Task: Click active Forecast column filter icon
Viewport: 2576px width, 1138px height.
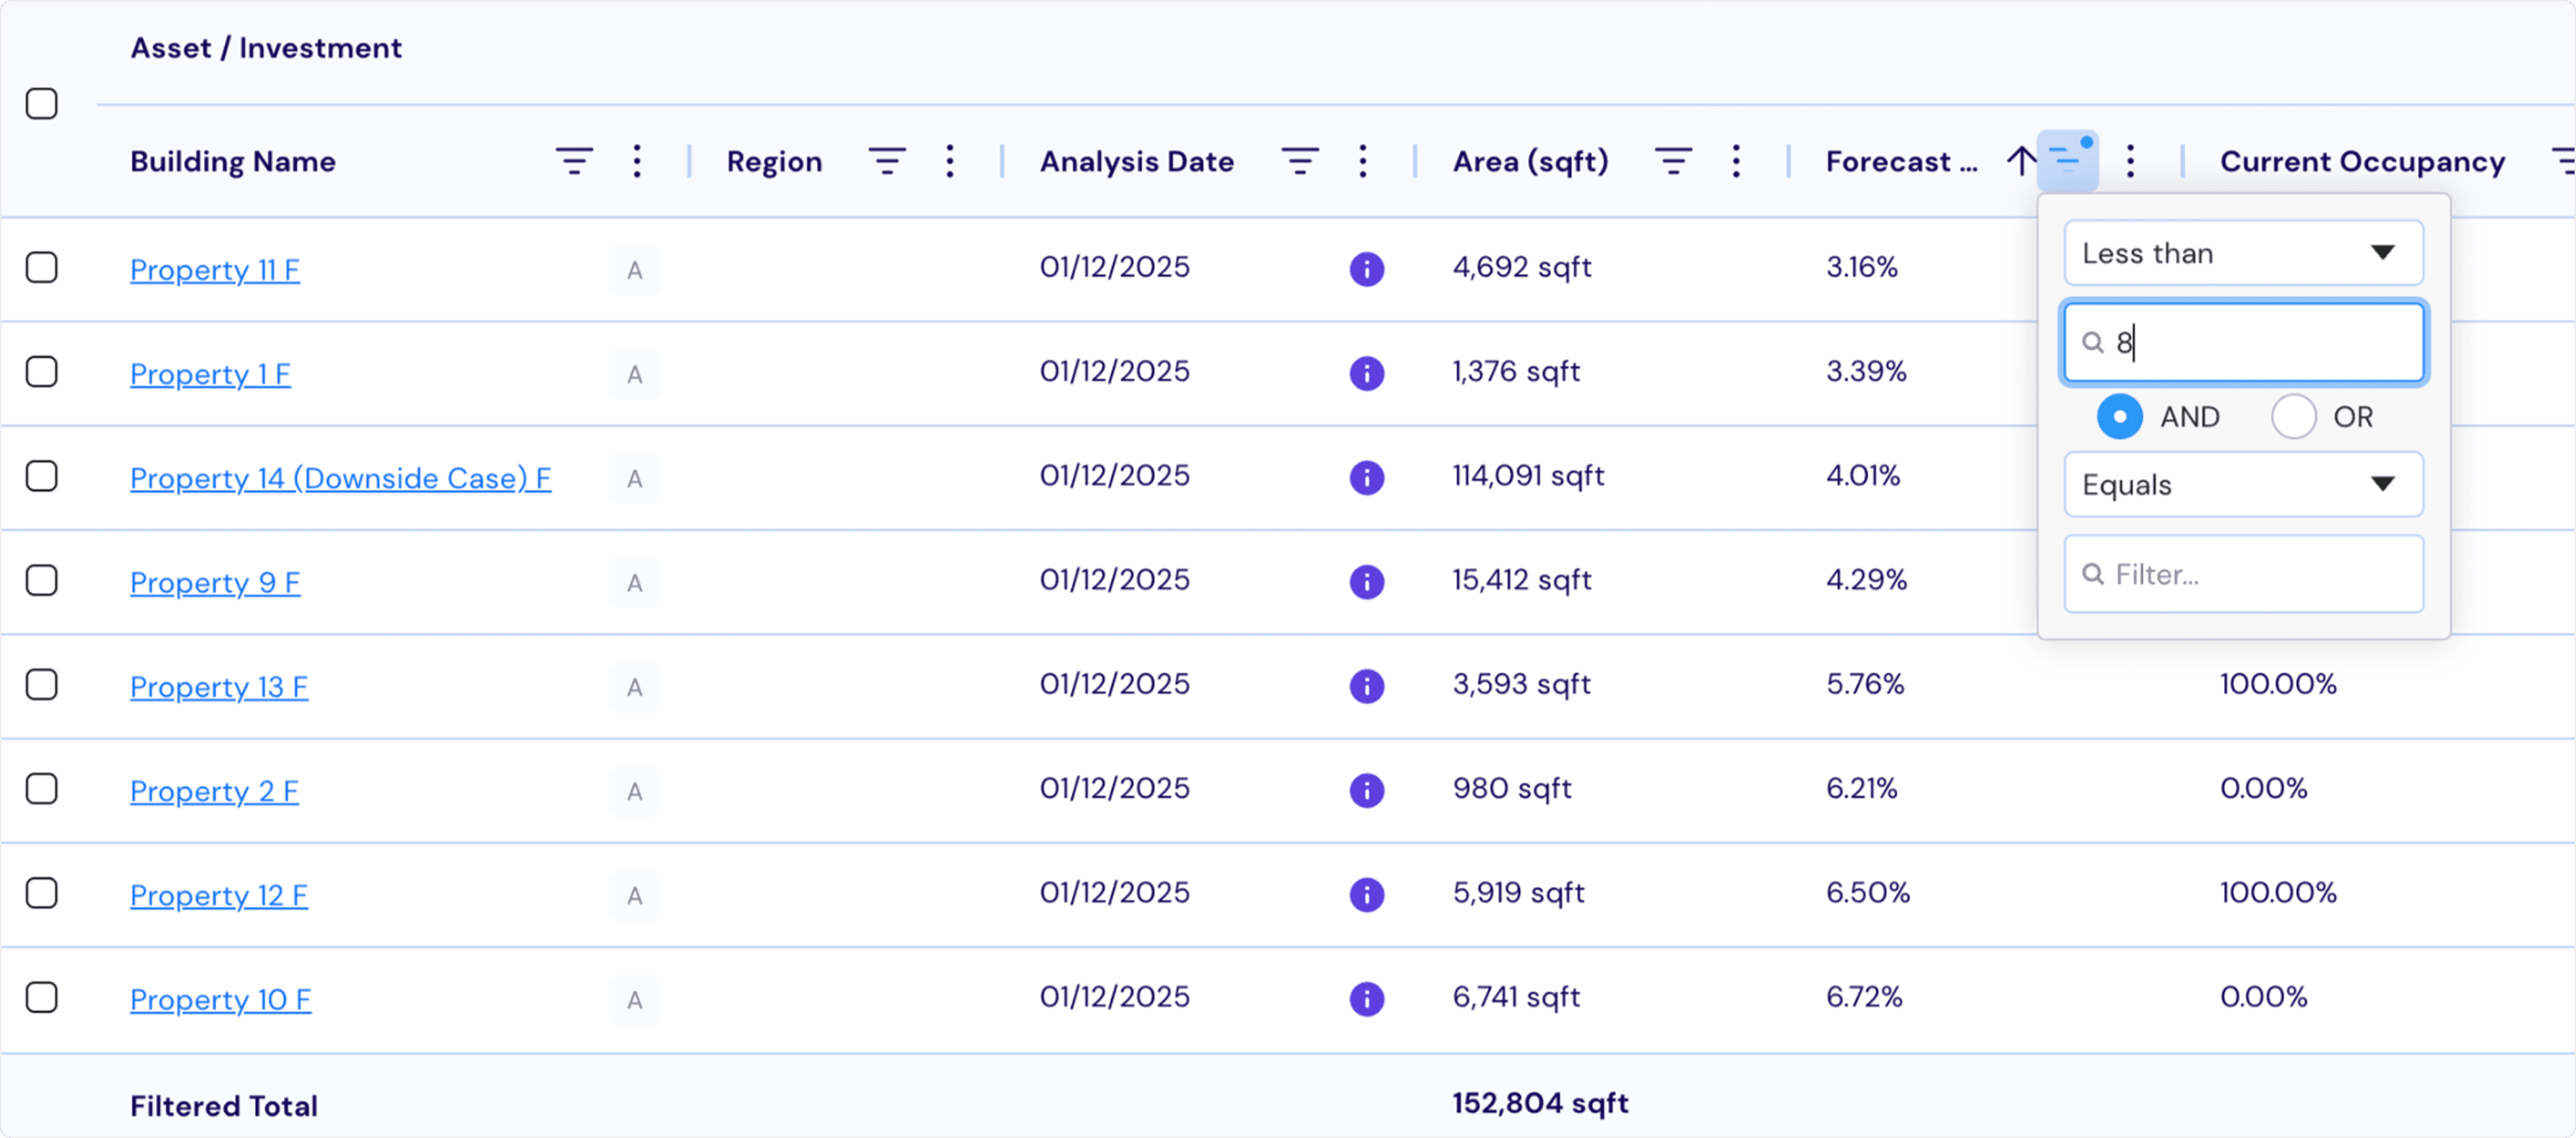Action: (2067, 160)
